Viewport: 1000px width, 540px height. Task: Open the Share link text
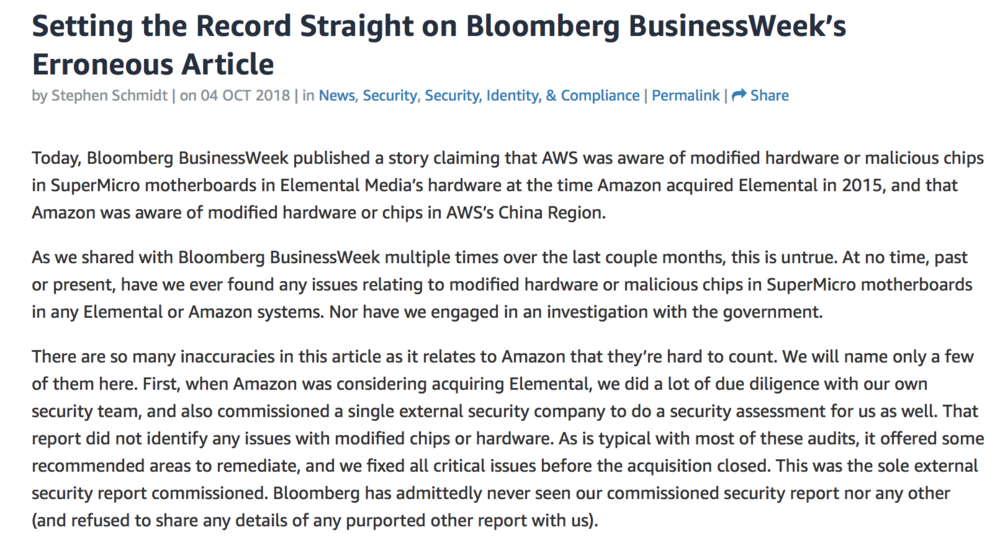coord(769,96)
